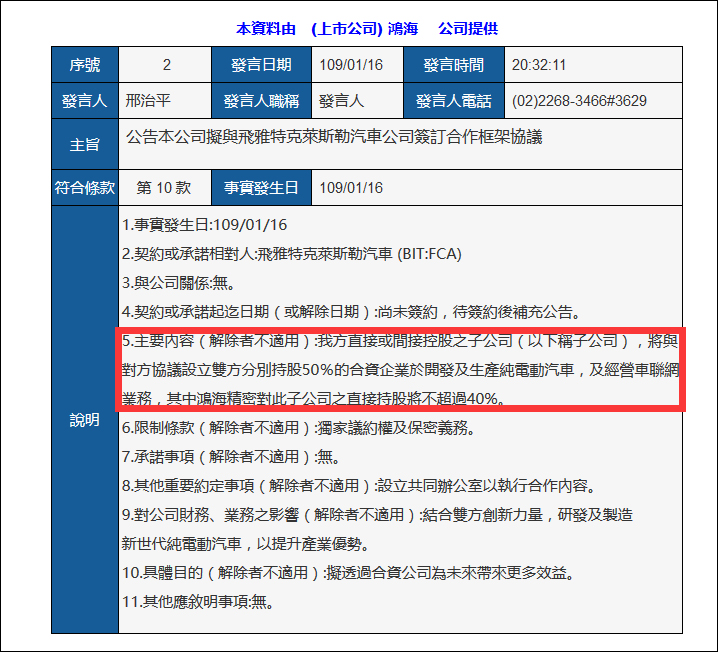Click line 9 starting '9.對公司財務、業務之影響'
The image size is (718, 652).
377,515
